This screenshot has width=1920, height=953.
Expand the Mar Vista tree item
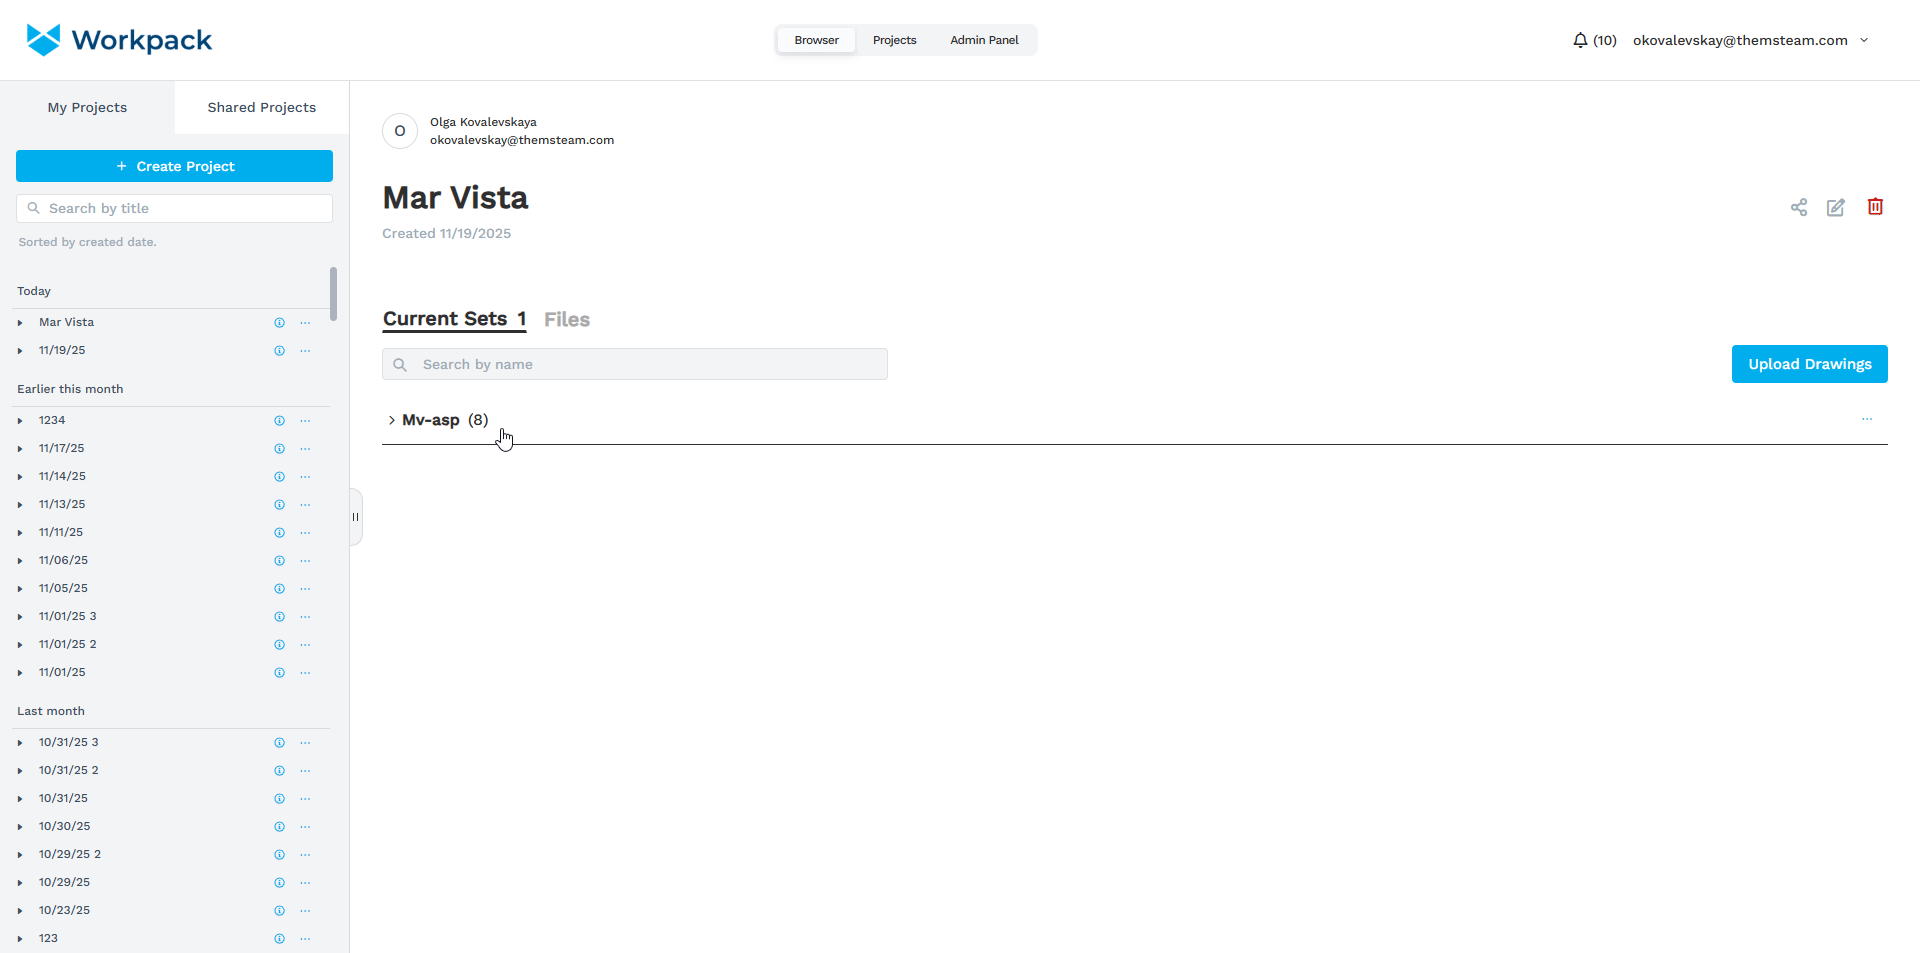[x=20, y=323]
